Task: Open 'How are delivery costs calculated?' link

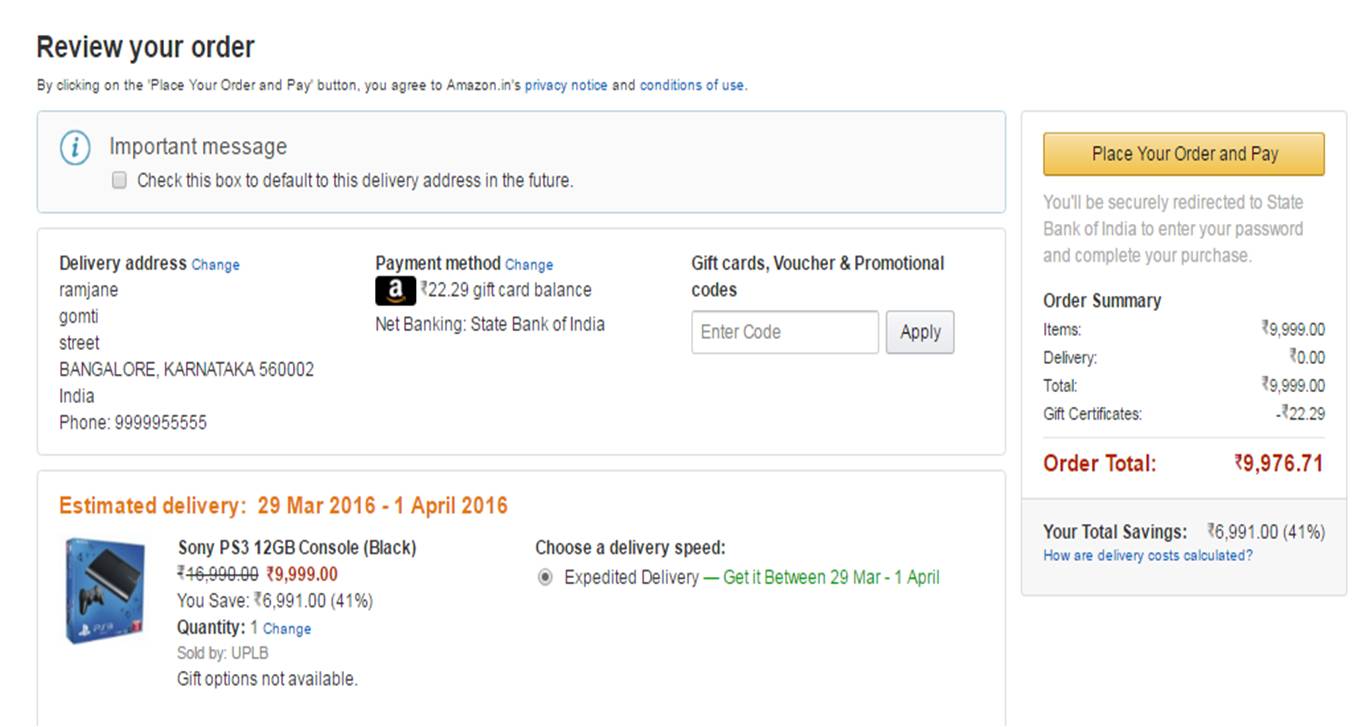Action: tap(1147, 556)
